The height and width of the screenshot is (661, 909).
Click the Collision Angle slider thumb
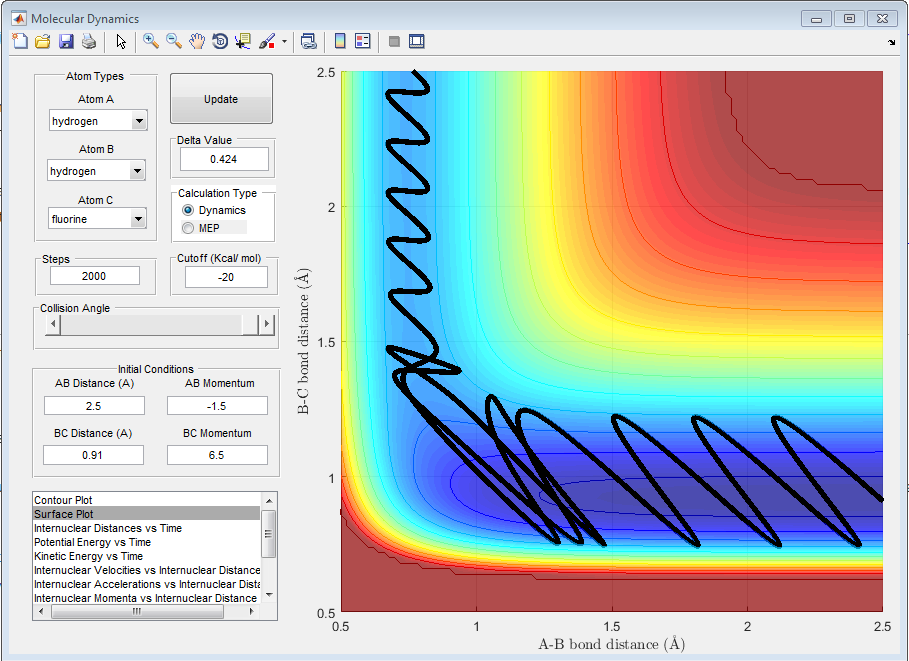click(250, 324)
